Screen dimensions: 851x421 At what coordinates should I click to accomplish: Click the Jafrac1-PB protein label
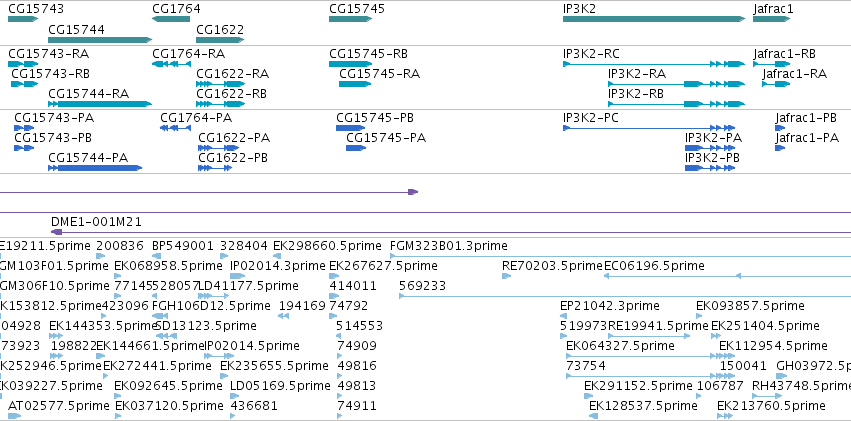(806, 118)
